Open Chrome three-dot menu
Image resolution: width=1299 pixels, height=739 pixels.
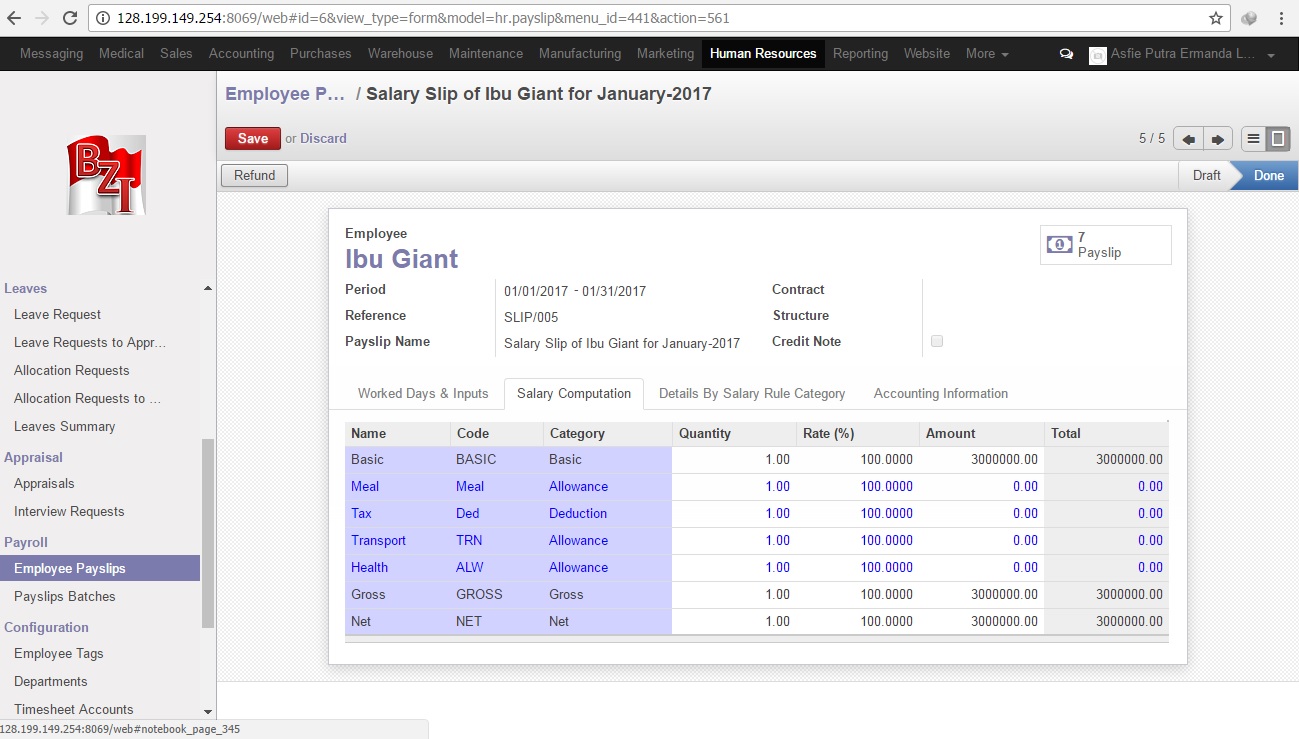point(1281,18)
